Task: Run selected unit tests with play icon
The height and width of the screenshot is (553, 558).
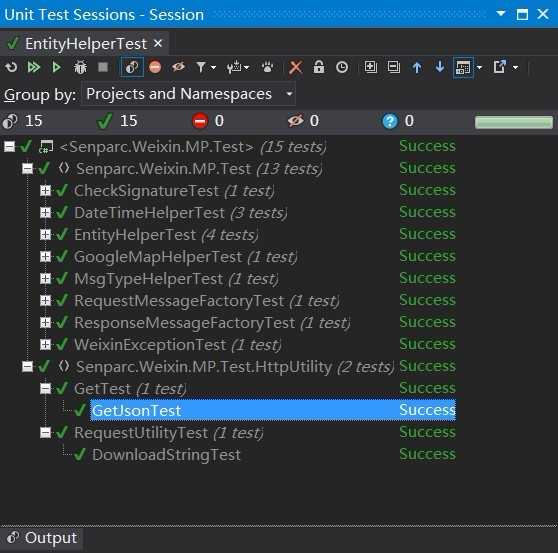Action: click(56, 67)
